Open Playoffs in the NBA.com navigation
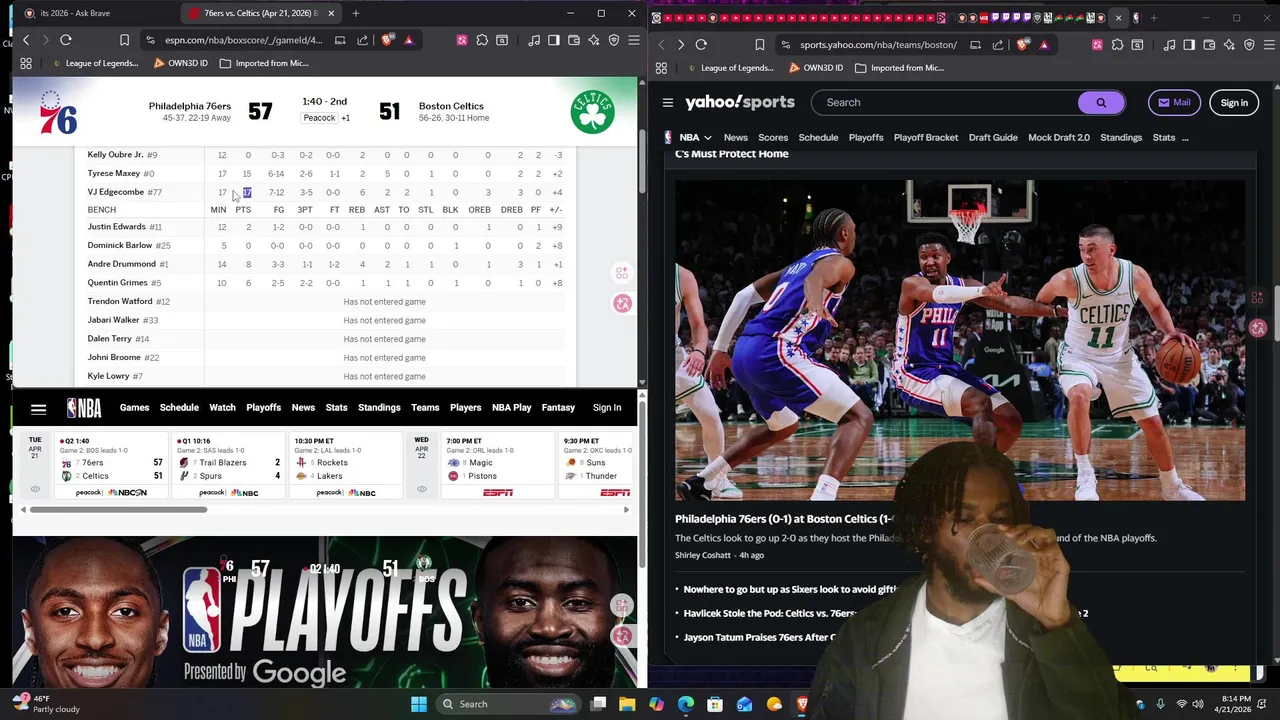Screen dimensions: 1280x720 [x=264, y=408]
